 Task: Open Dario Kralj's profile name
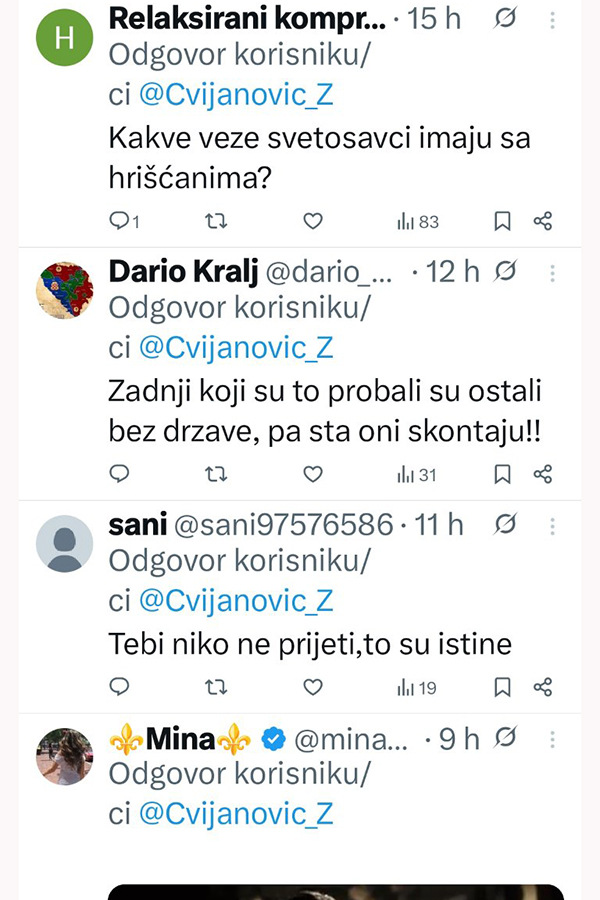[181, 271]
